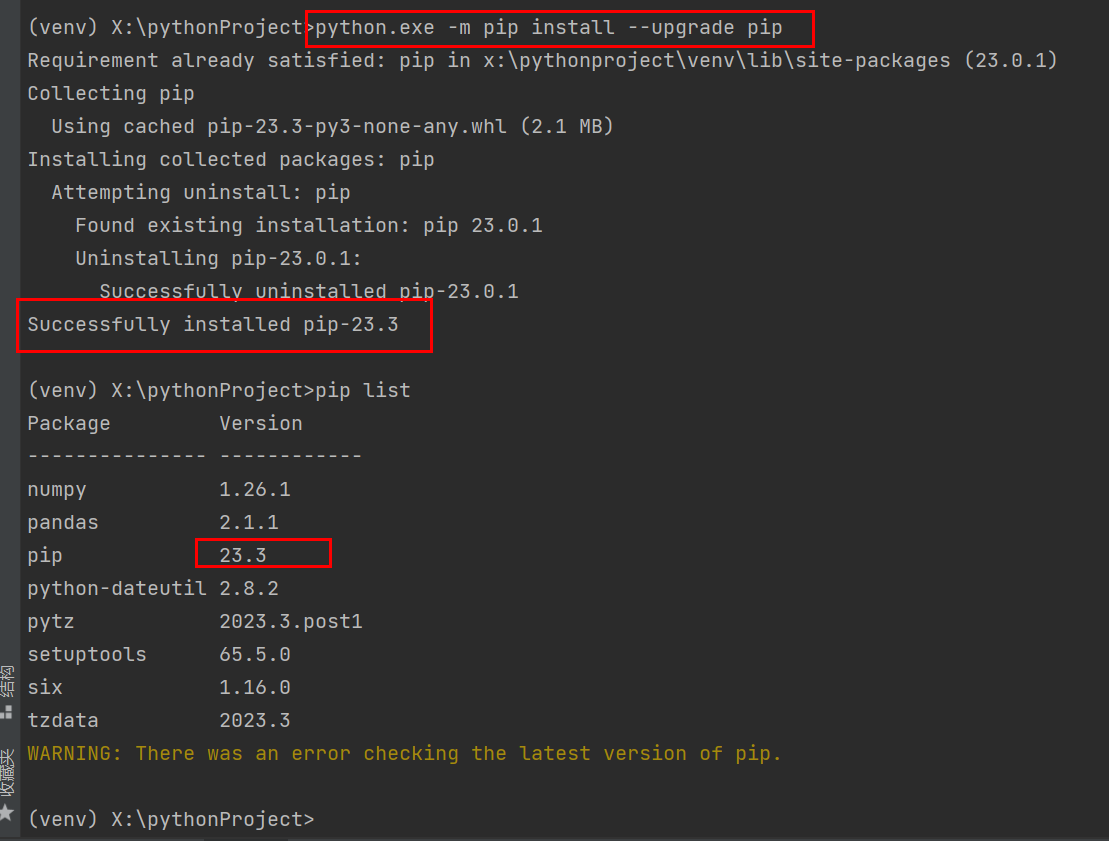Viewport: 1109px width, 841px height.
Task: Open the 结构 side tool tab
Action: (x=7, y=683)
